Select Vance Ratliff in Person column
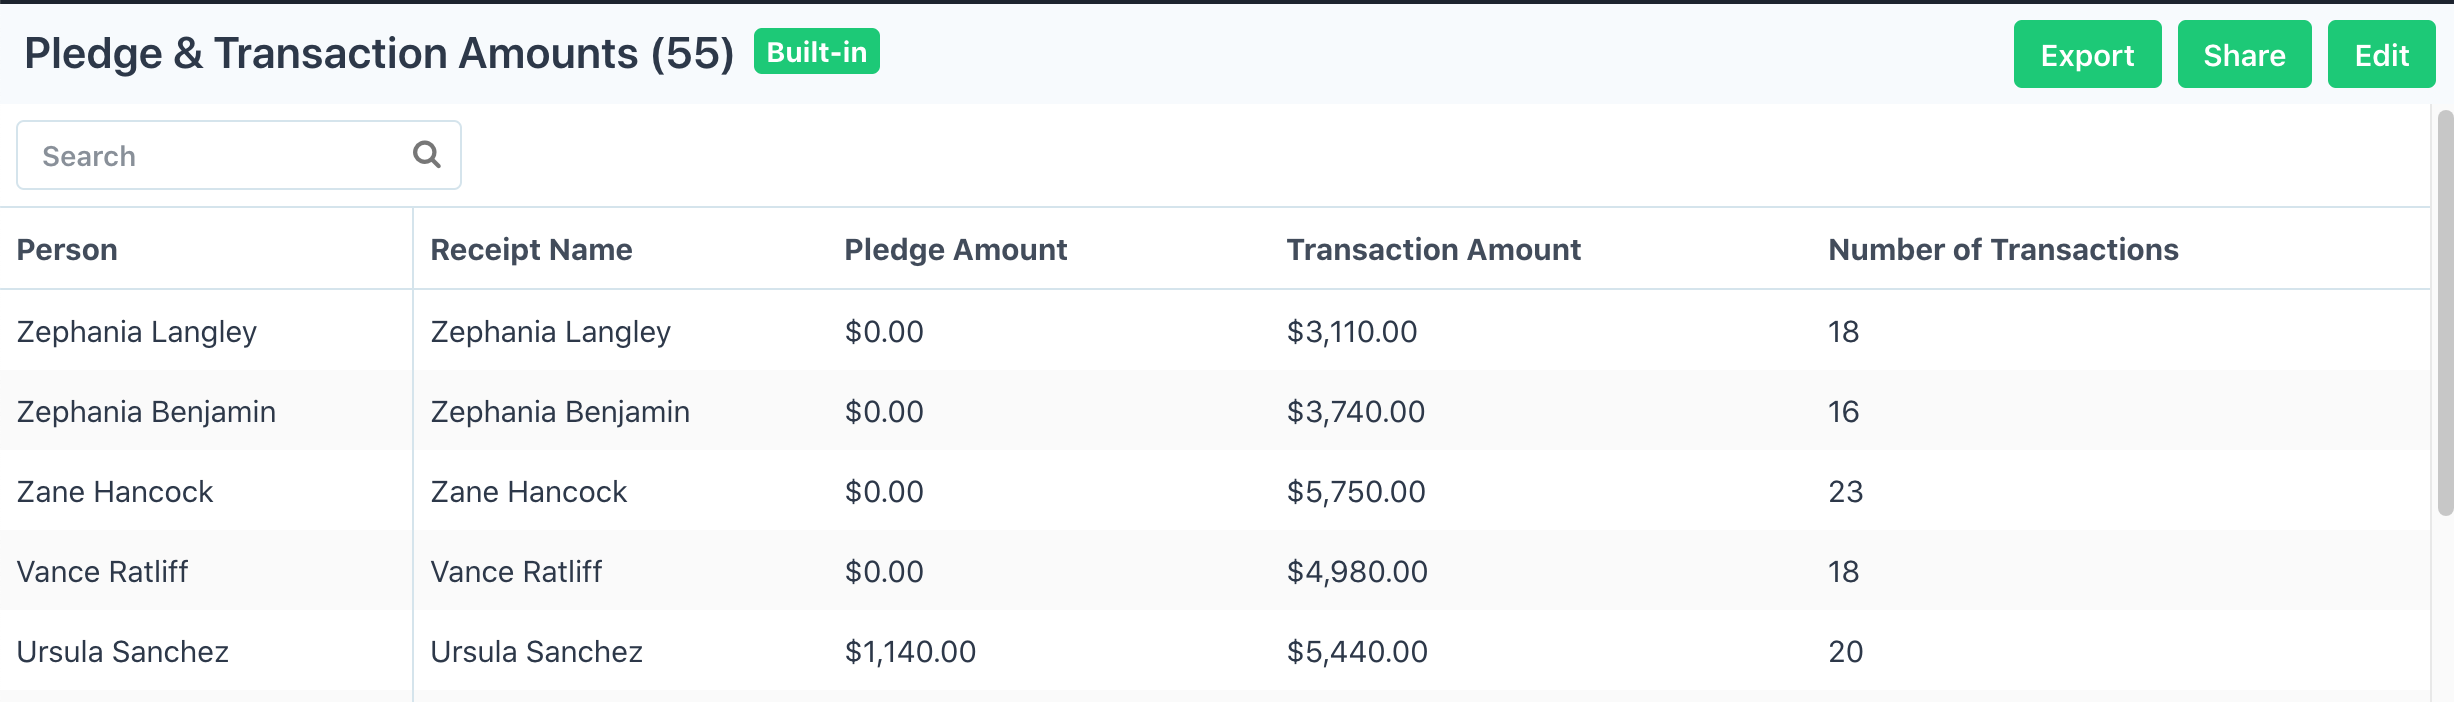The image size is (2454, 702). (102, 571)
